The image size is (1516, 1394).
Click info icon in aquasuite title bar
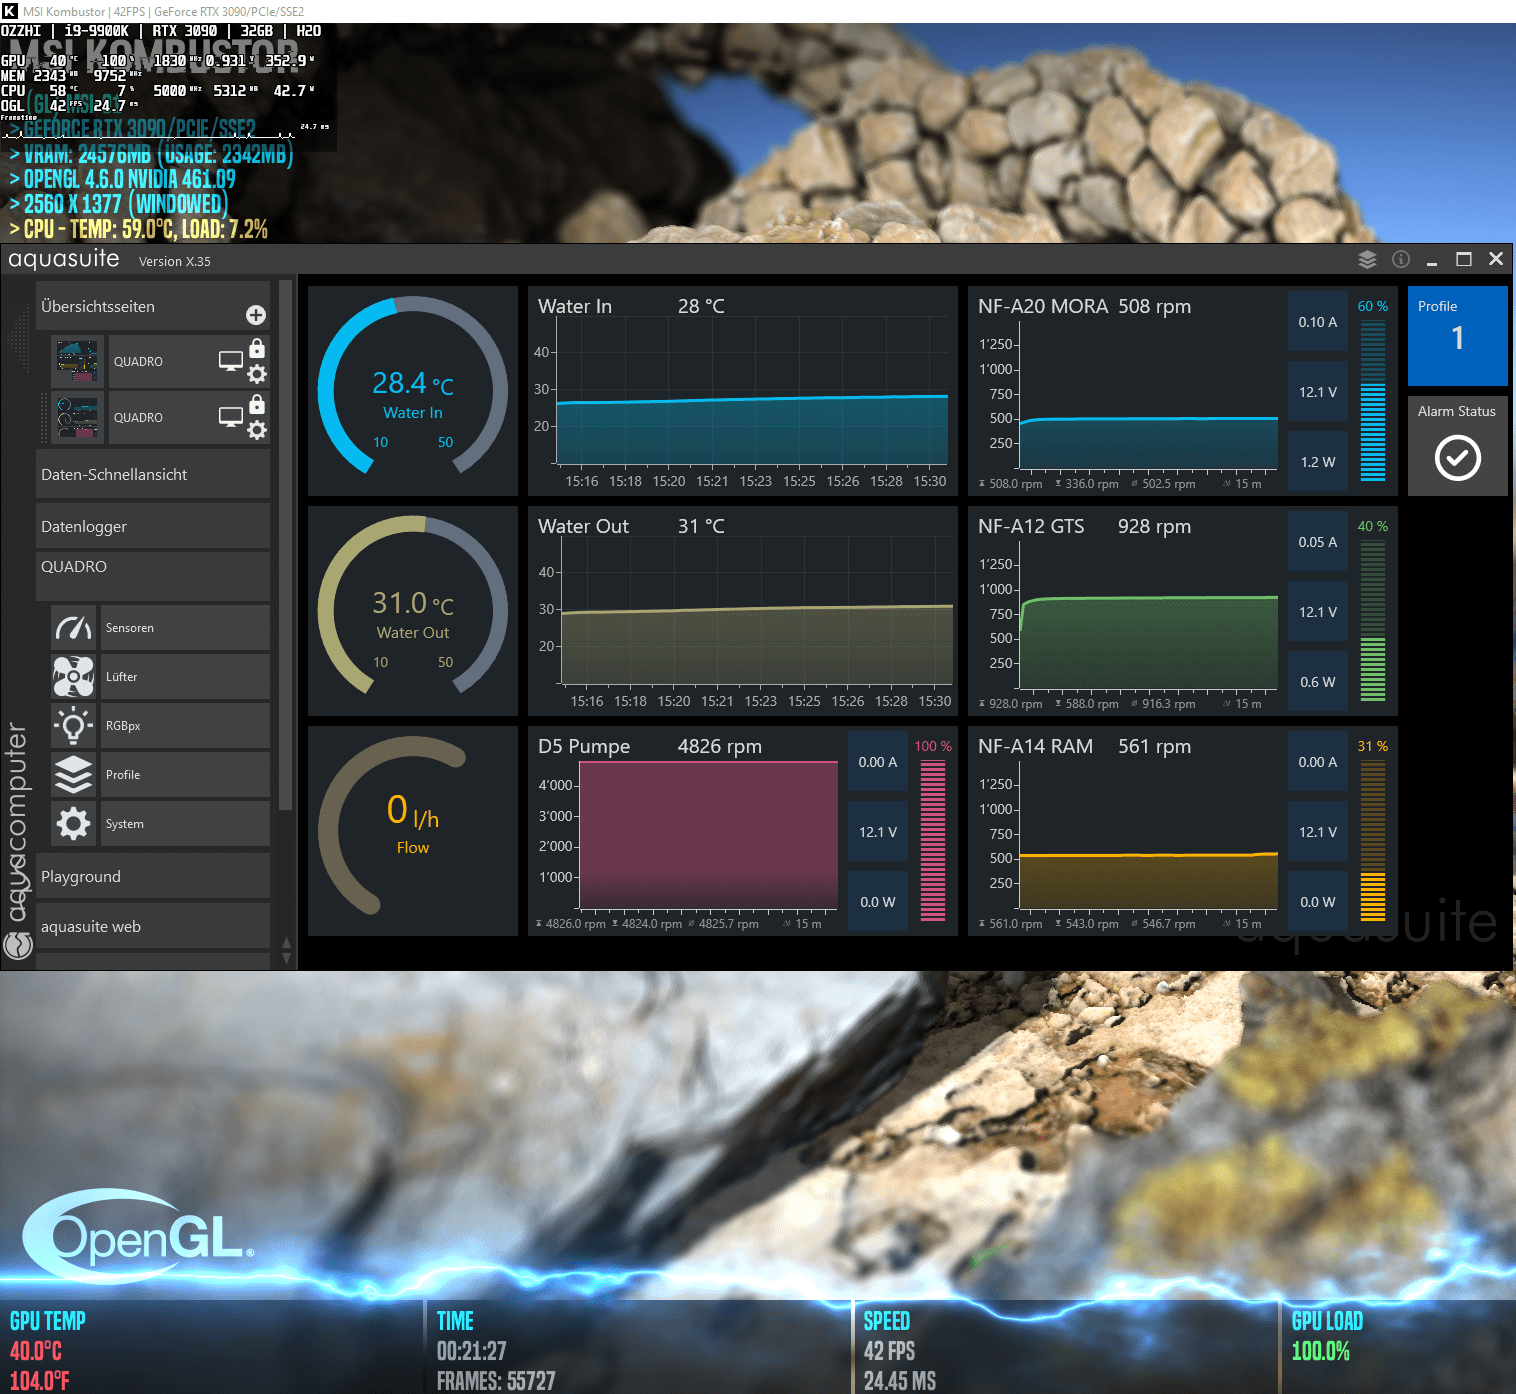point(1401,259)
